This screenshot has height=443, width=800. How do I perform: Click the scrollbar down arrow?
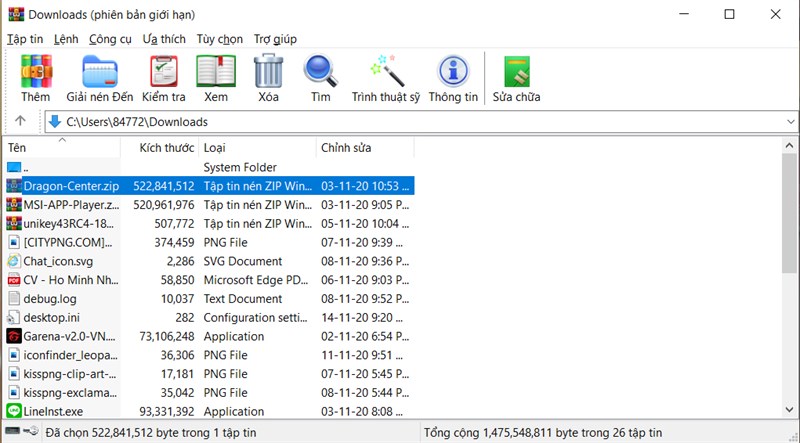coord(789,409)
